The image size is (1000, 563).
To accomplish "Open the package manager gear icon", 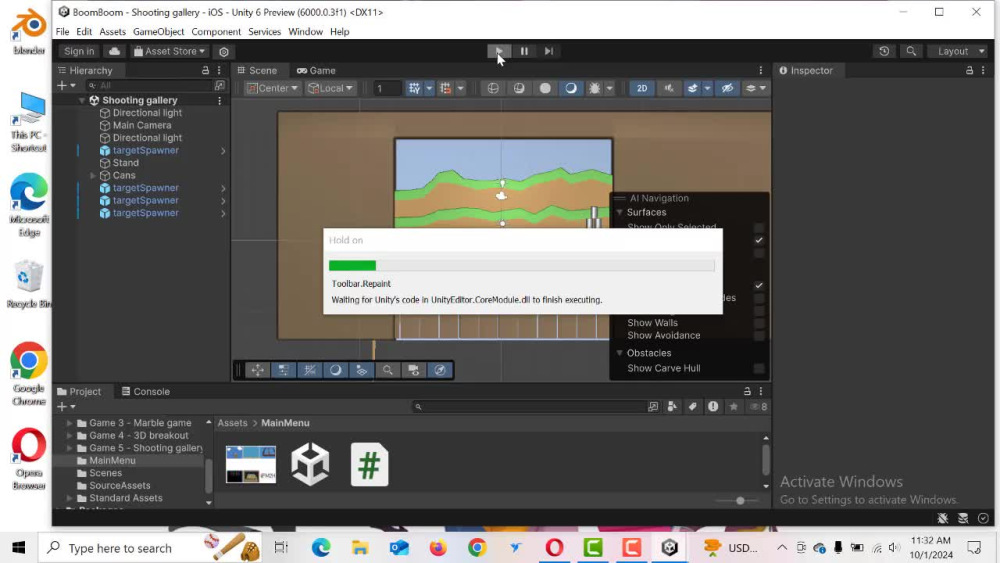I will click(224, 52).
